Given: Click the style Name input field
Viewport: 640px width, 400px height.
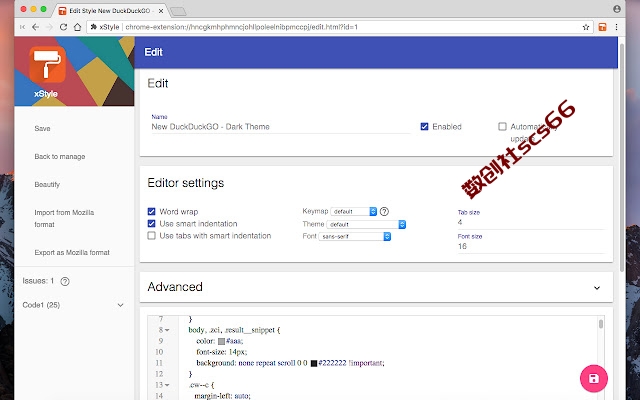Looking at the screenshot, I should pos(280,127).
